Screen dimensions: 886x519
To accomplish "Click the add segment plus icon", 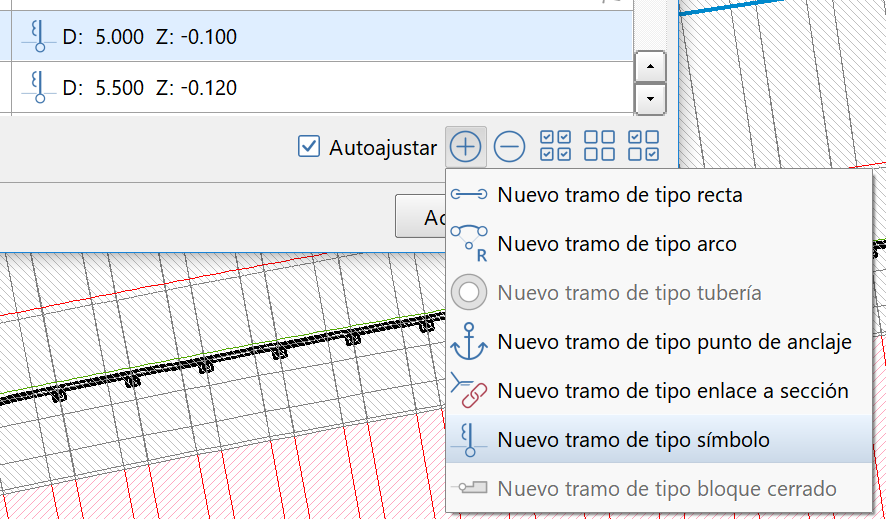I will [466, 147].
